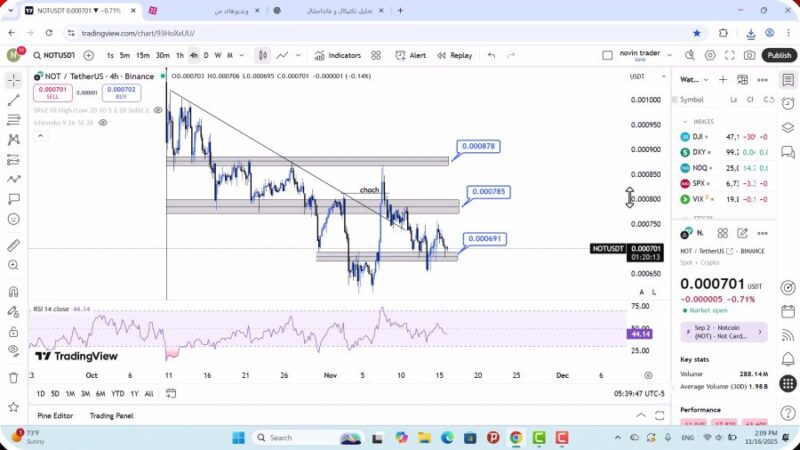Screen dimensions: 800x450
Task: Open the Pine Editor tab
Action: pyautogui.click(x=55, y=415)
